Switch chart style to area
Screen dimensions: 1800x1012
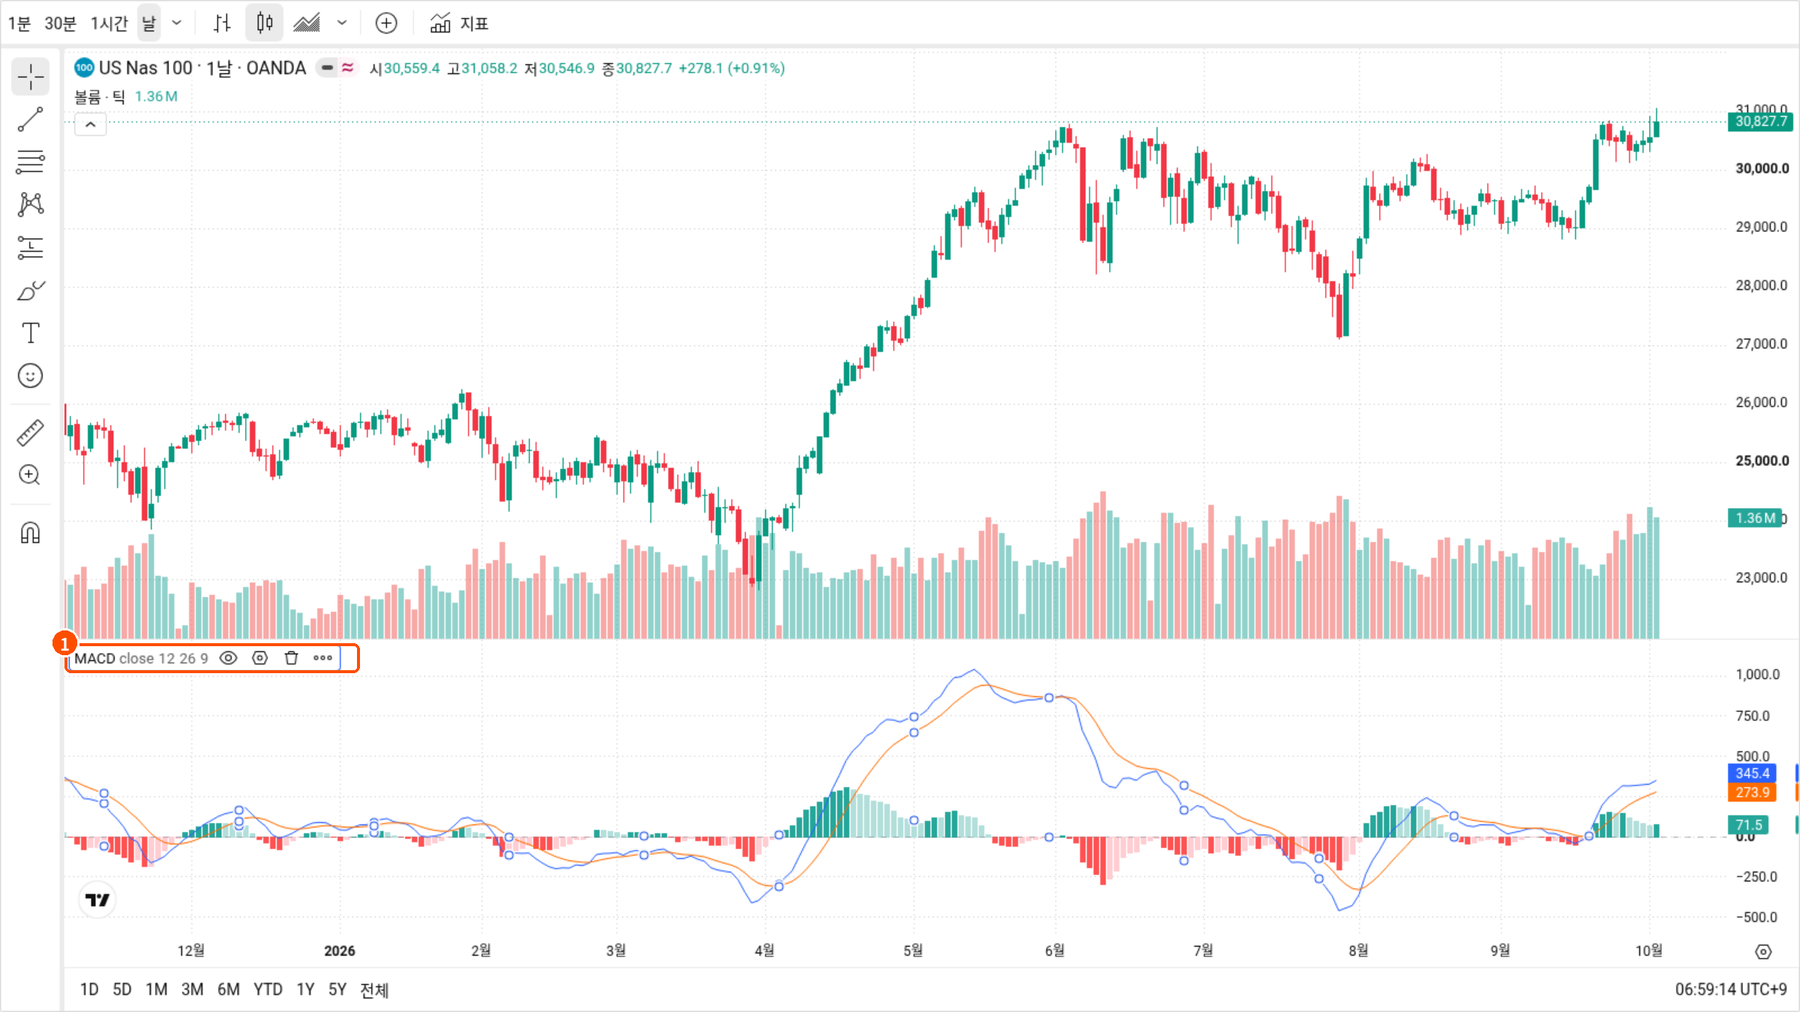coord(307,23)
